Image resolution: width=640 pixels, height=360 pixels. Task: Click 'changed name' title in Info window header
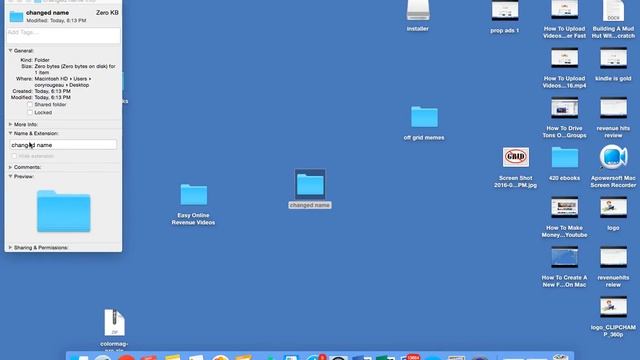point(47,13)
